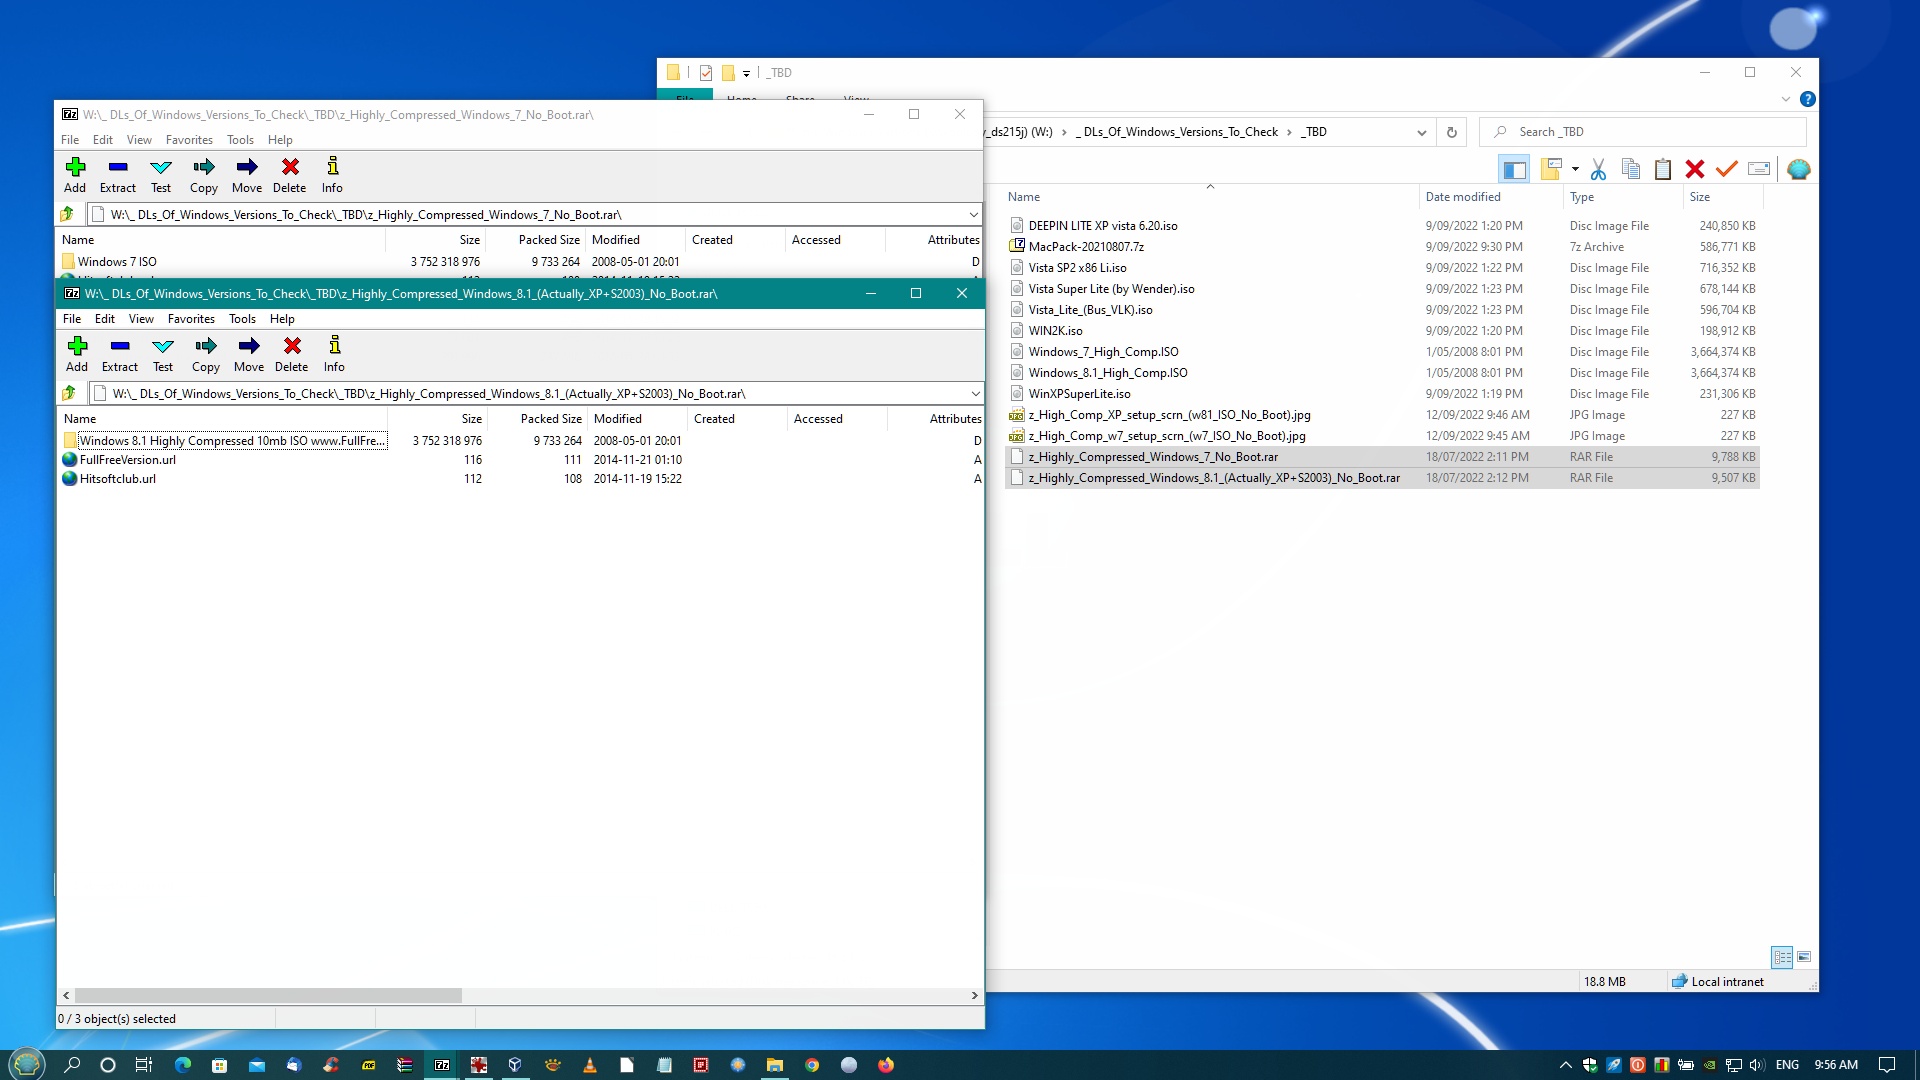1920x1080 pixels.
Task: Click the clipboard Paste icon in Explorer
Action: click(x=1663, y=169)
